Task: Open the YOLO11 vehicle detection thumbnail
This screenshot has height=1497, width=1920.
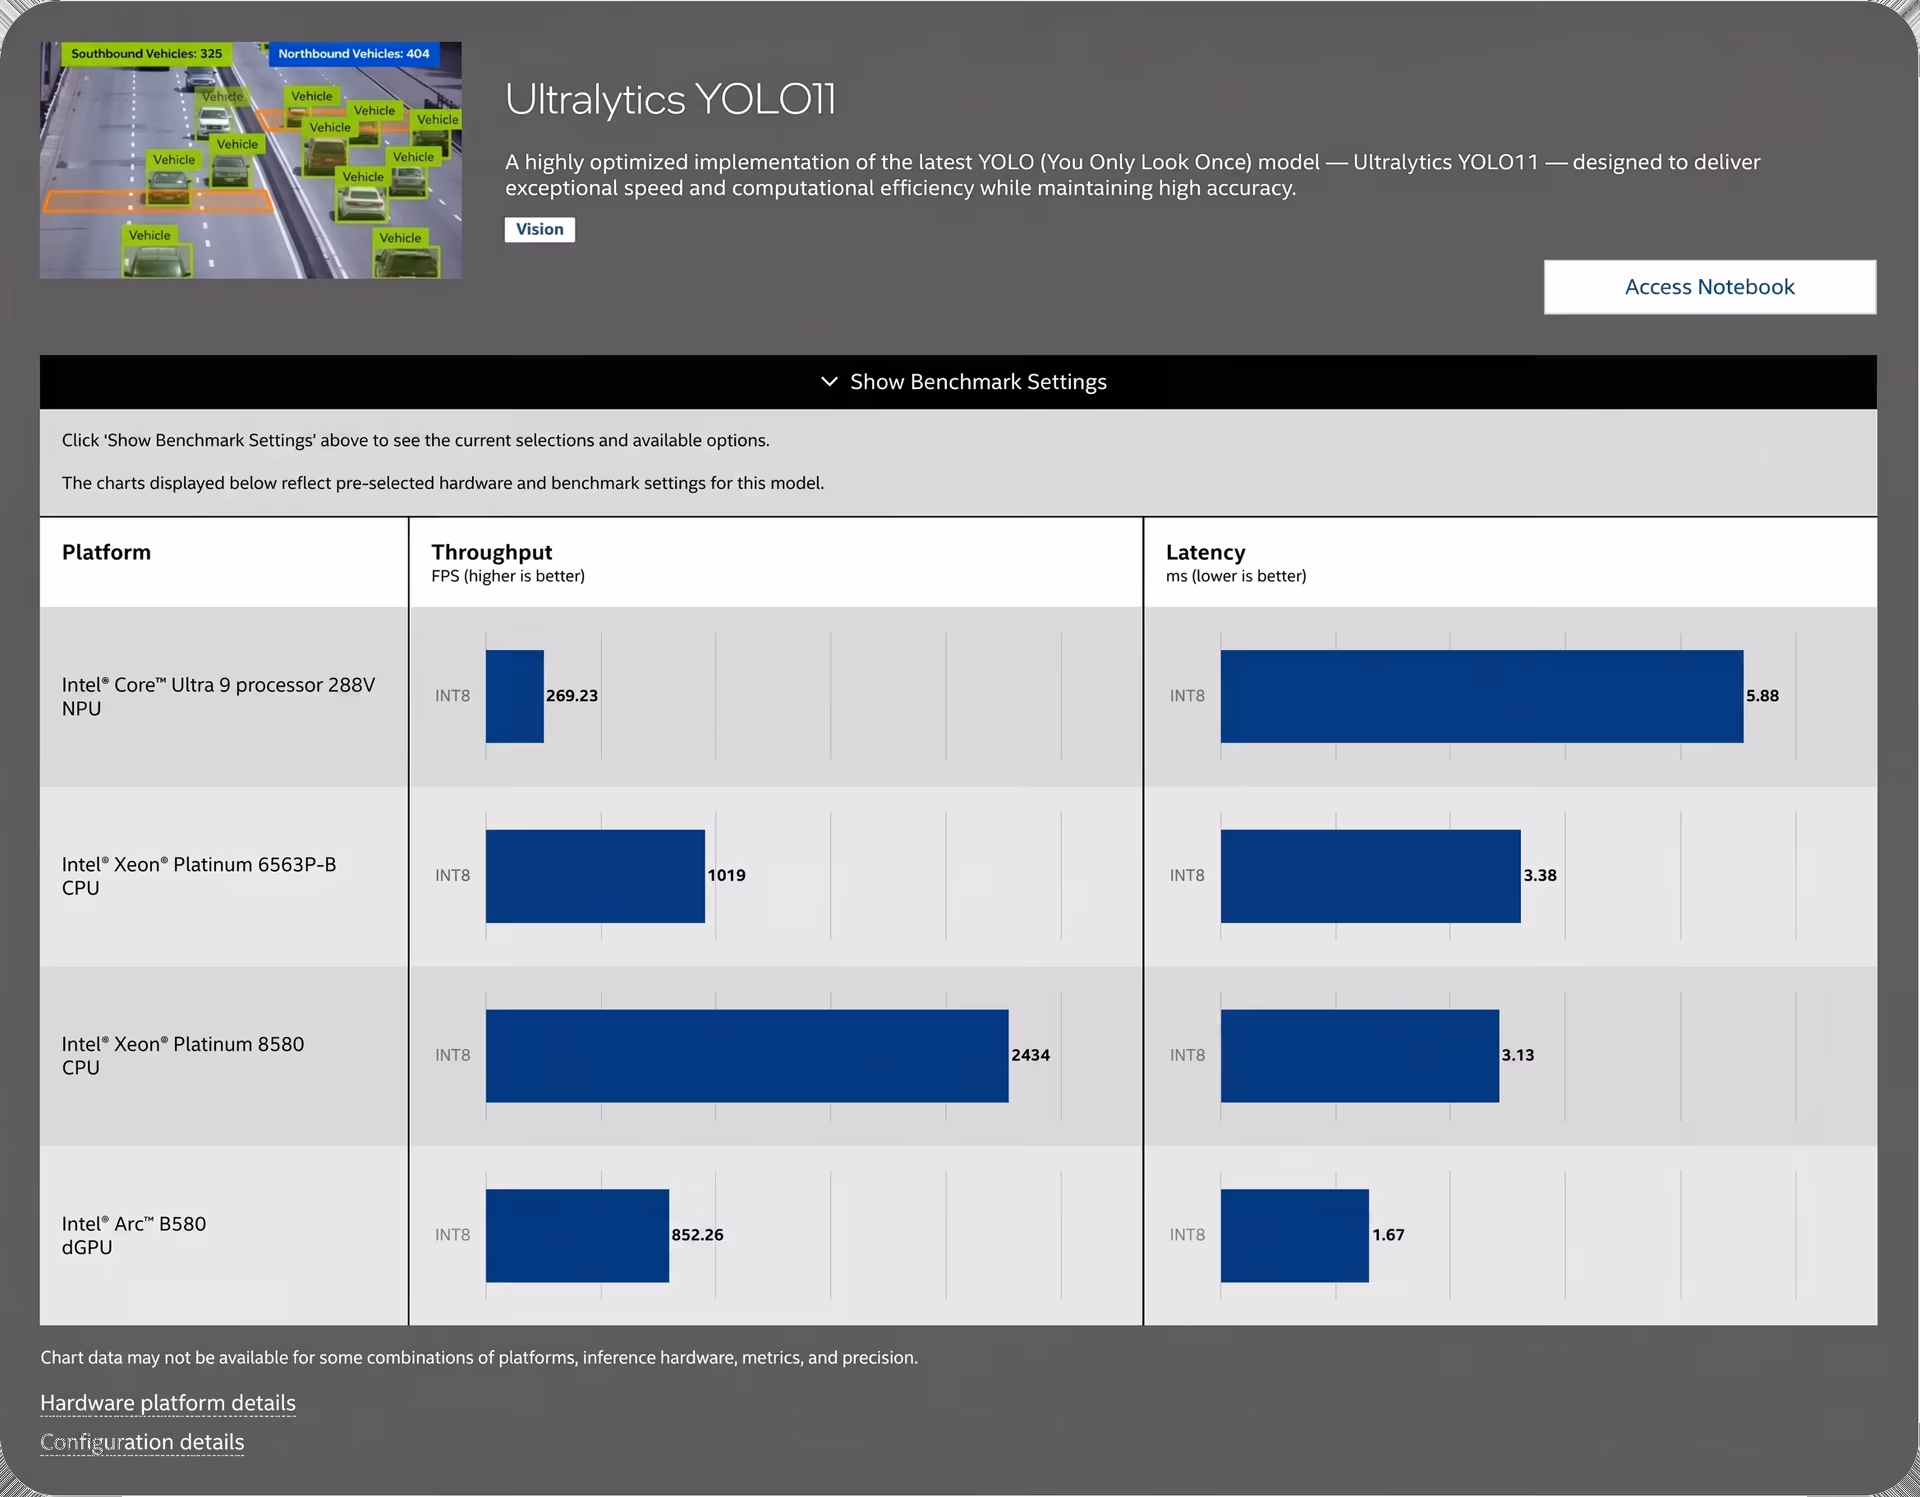Action: [x=251, y=160]
